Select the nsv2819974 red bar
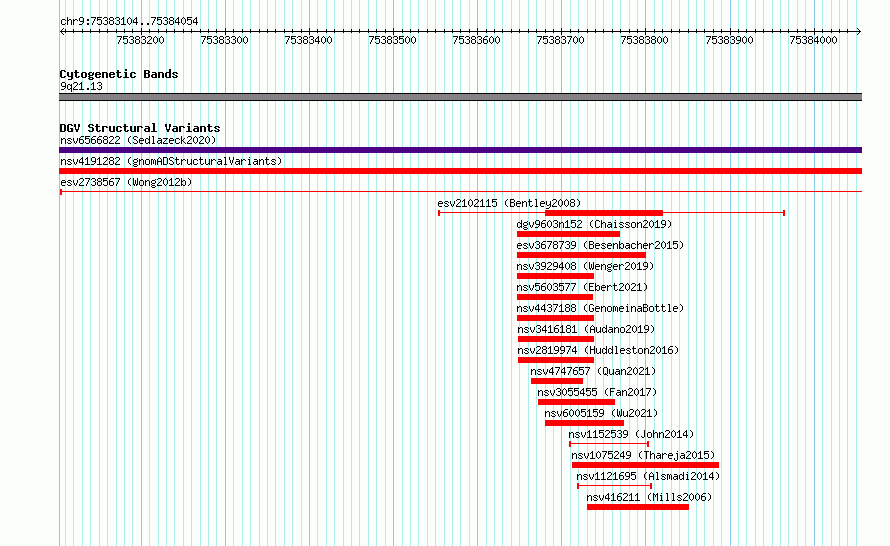 pyautogui.click(x=556, y=360)
